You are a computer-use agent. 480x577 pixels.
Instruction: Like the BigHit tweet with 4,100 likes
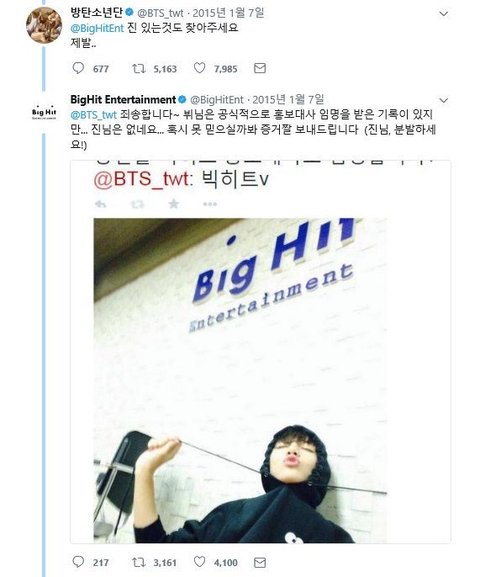coord(199,562)
